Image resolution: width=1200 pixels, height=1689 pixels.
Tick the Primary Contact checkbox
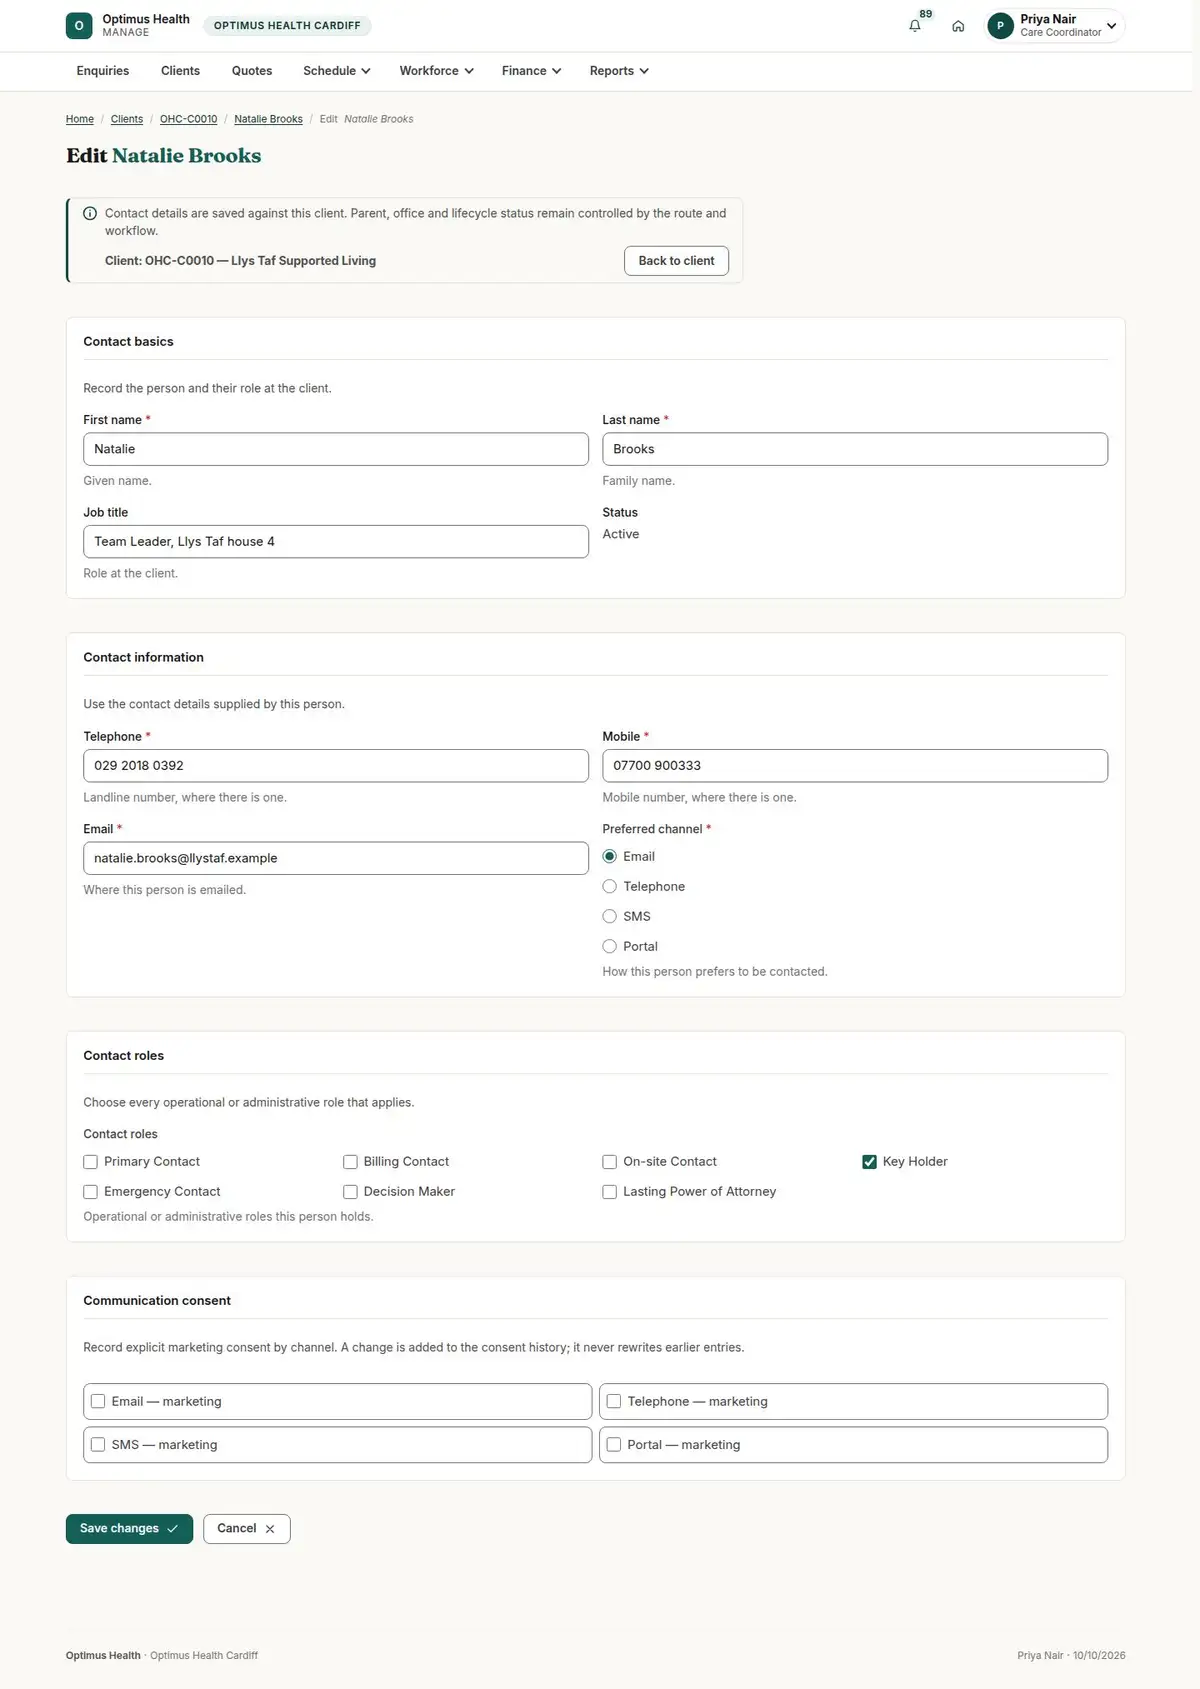coord(90,1162)
